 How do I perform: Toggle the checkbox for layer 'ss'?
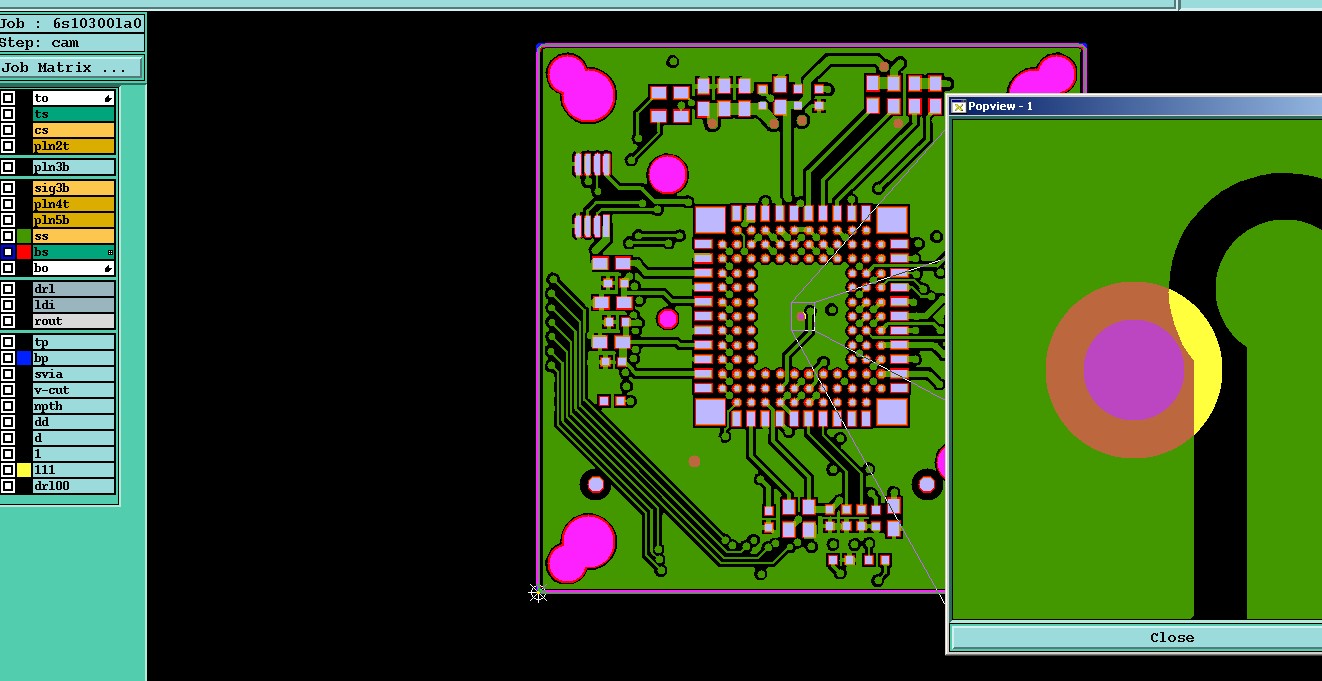click(x=8, y=236)
